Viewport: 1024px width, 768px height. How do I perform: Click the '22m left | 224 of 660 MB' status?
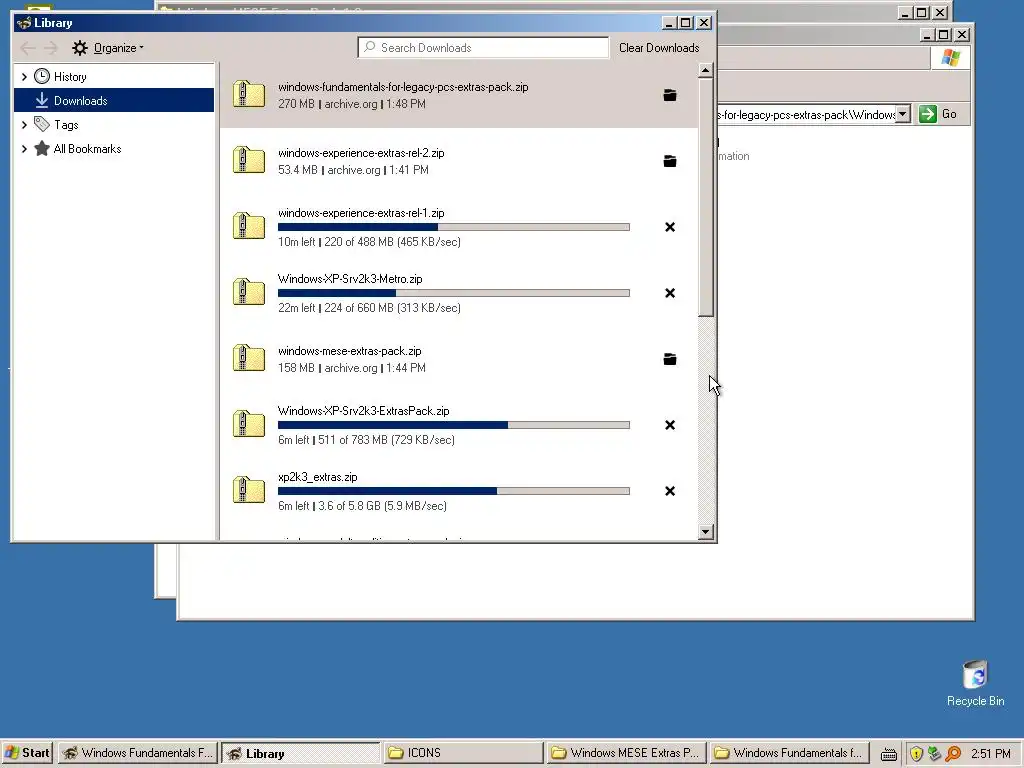point(369,308)
